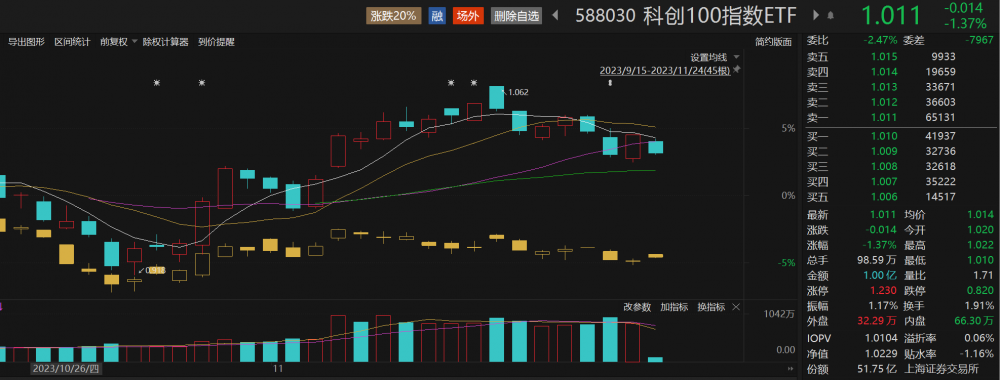The height and width of the screenshot is (380, 1000).
Task: Click the date label 2023/10/26/四
Action: click(66, 369)
